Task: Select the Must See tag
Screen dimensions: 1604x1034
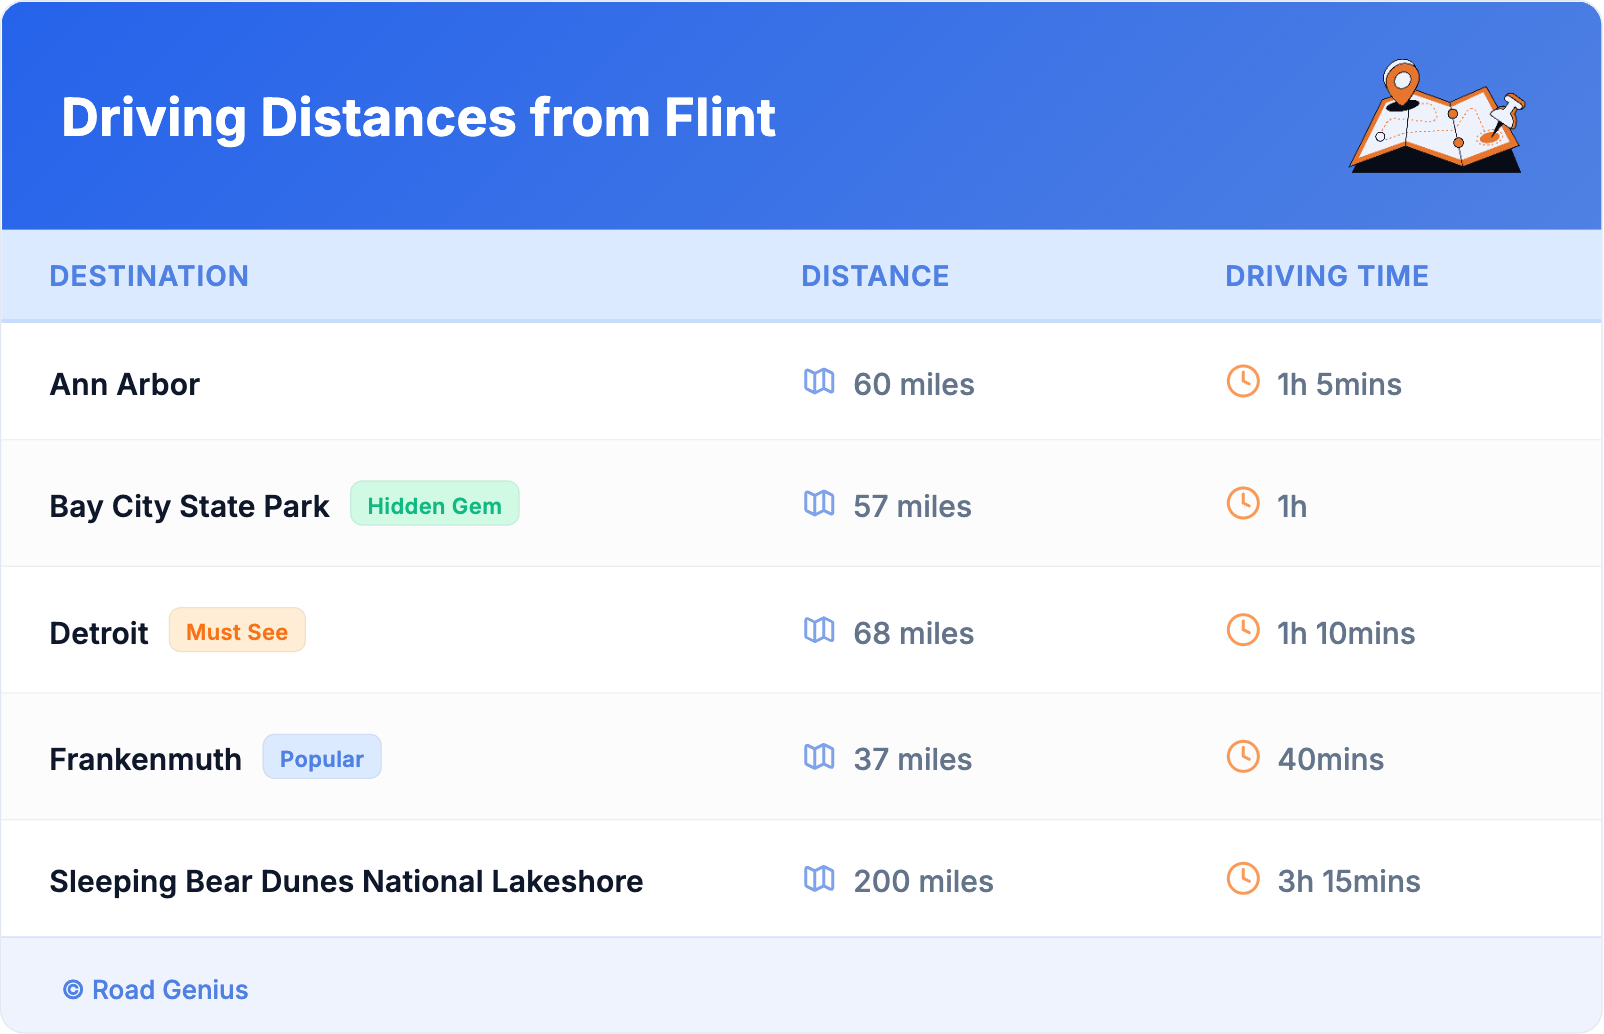Action: click(237, 631)
